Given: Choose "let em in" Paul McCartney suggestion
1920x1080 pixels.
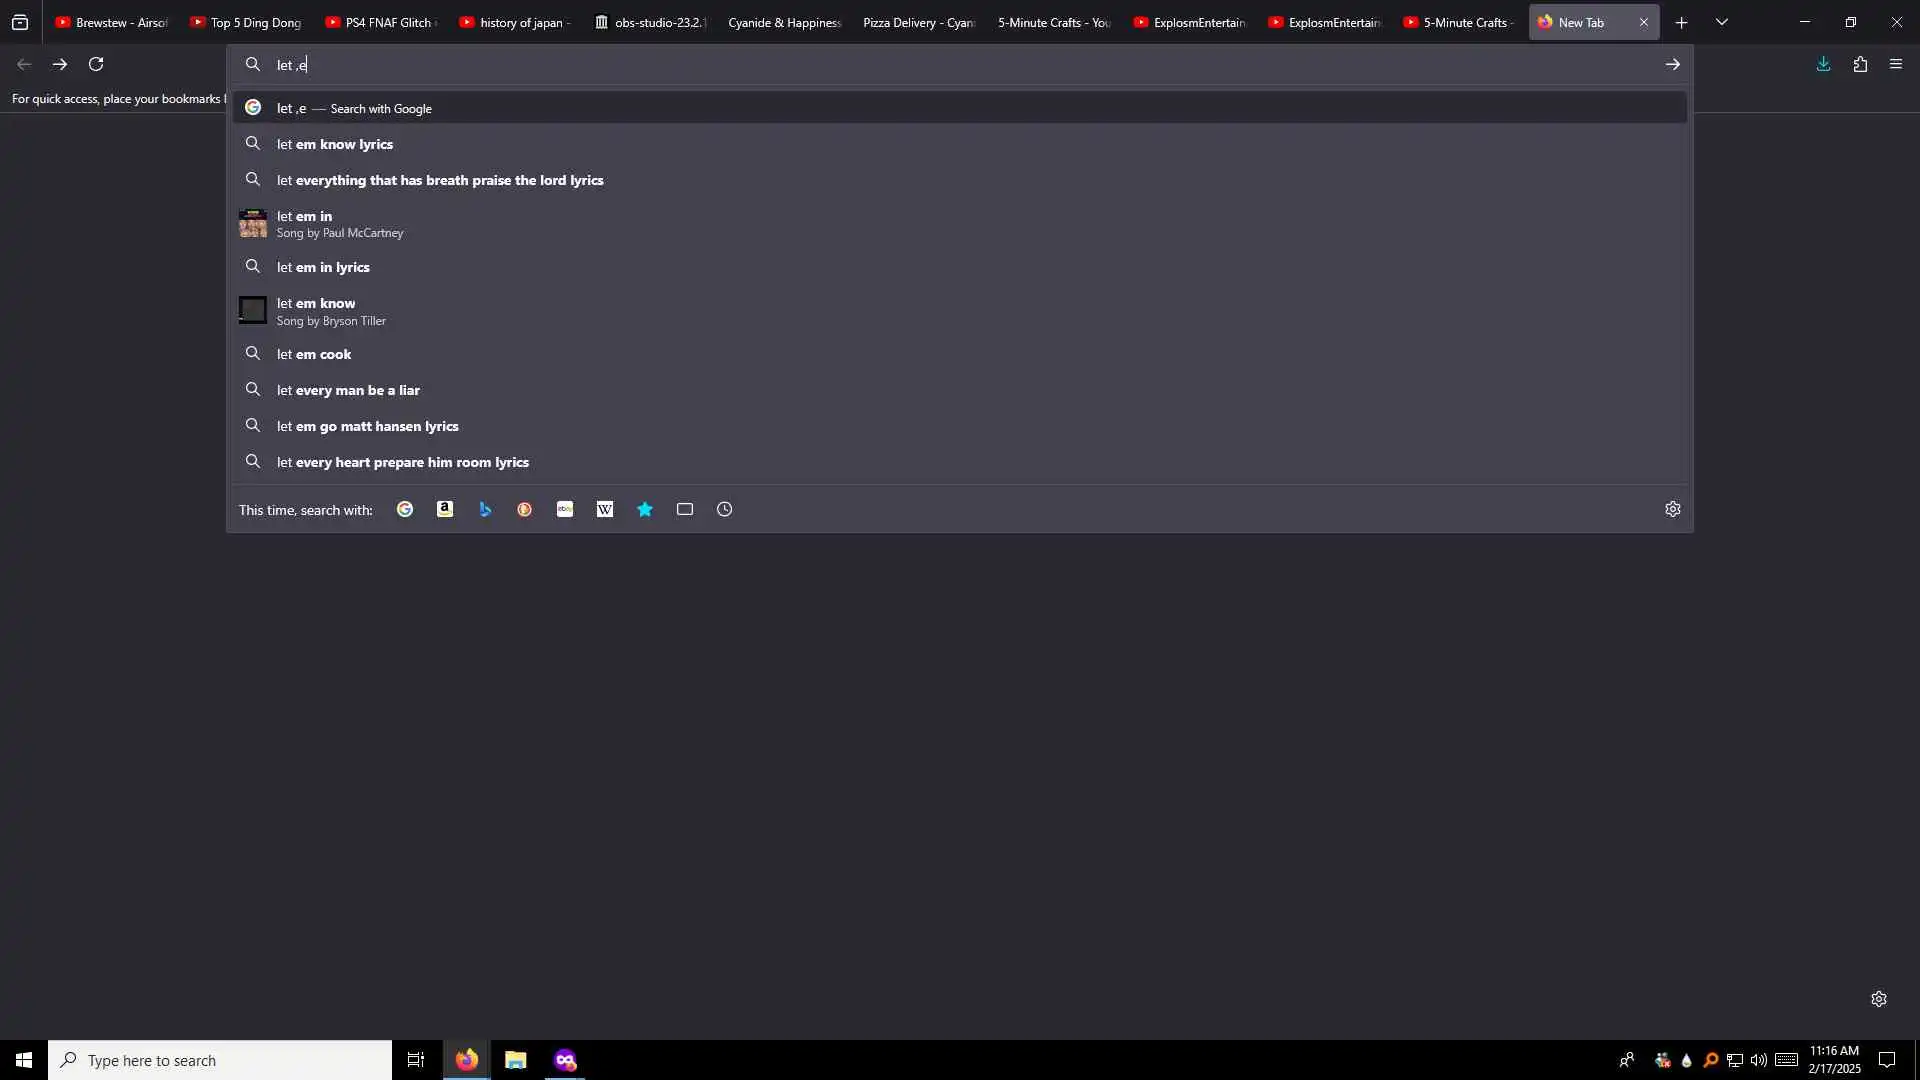Looking at the screenshot, I should click(x=340, y=224).
